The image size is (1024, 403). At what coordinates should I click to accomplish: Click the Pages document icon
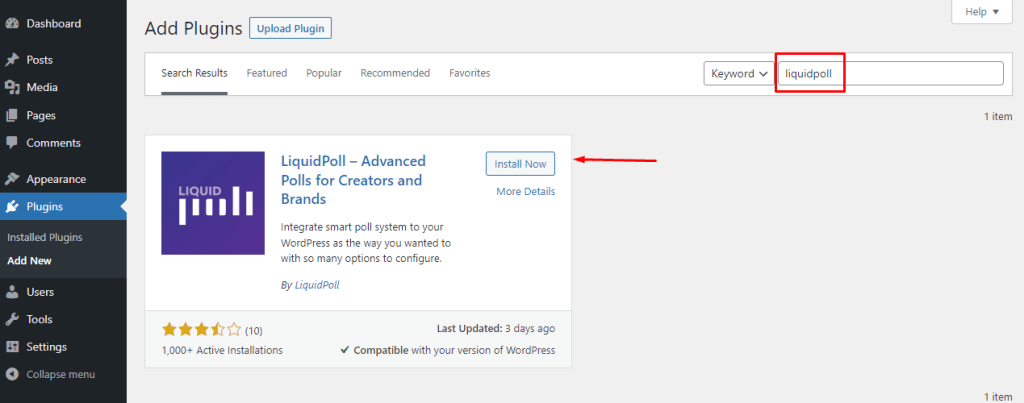pos(12,116)
